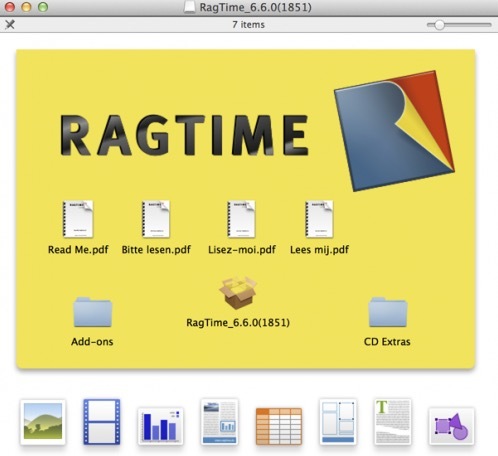Open the Add-ons folder icon
Image resolution: width=498 pixels, height=456 pixels.
[92, 312]
